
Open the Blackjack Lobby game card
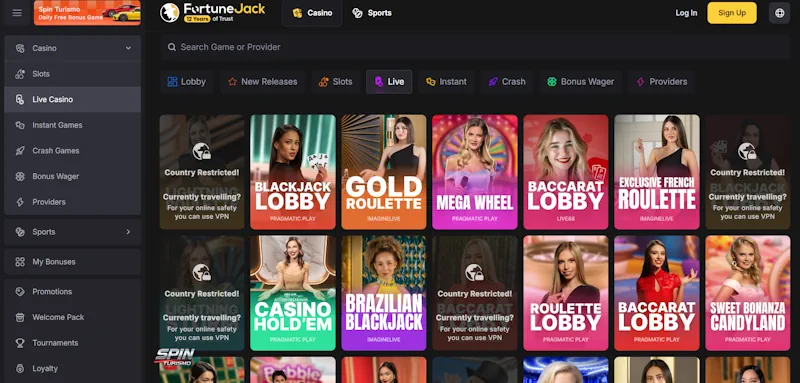coord(293,172)
